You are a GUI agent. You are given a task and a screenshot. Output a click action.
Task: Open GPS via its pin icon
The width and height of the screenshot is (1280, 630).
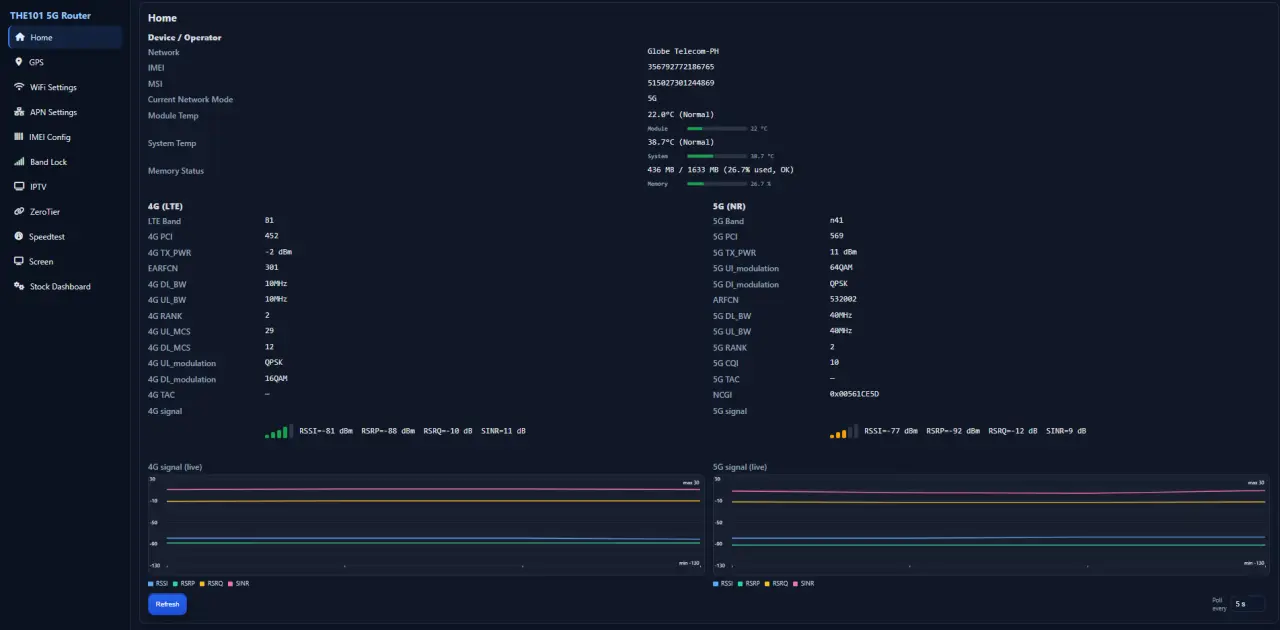click(19, 62)
